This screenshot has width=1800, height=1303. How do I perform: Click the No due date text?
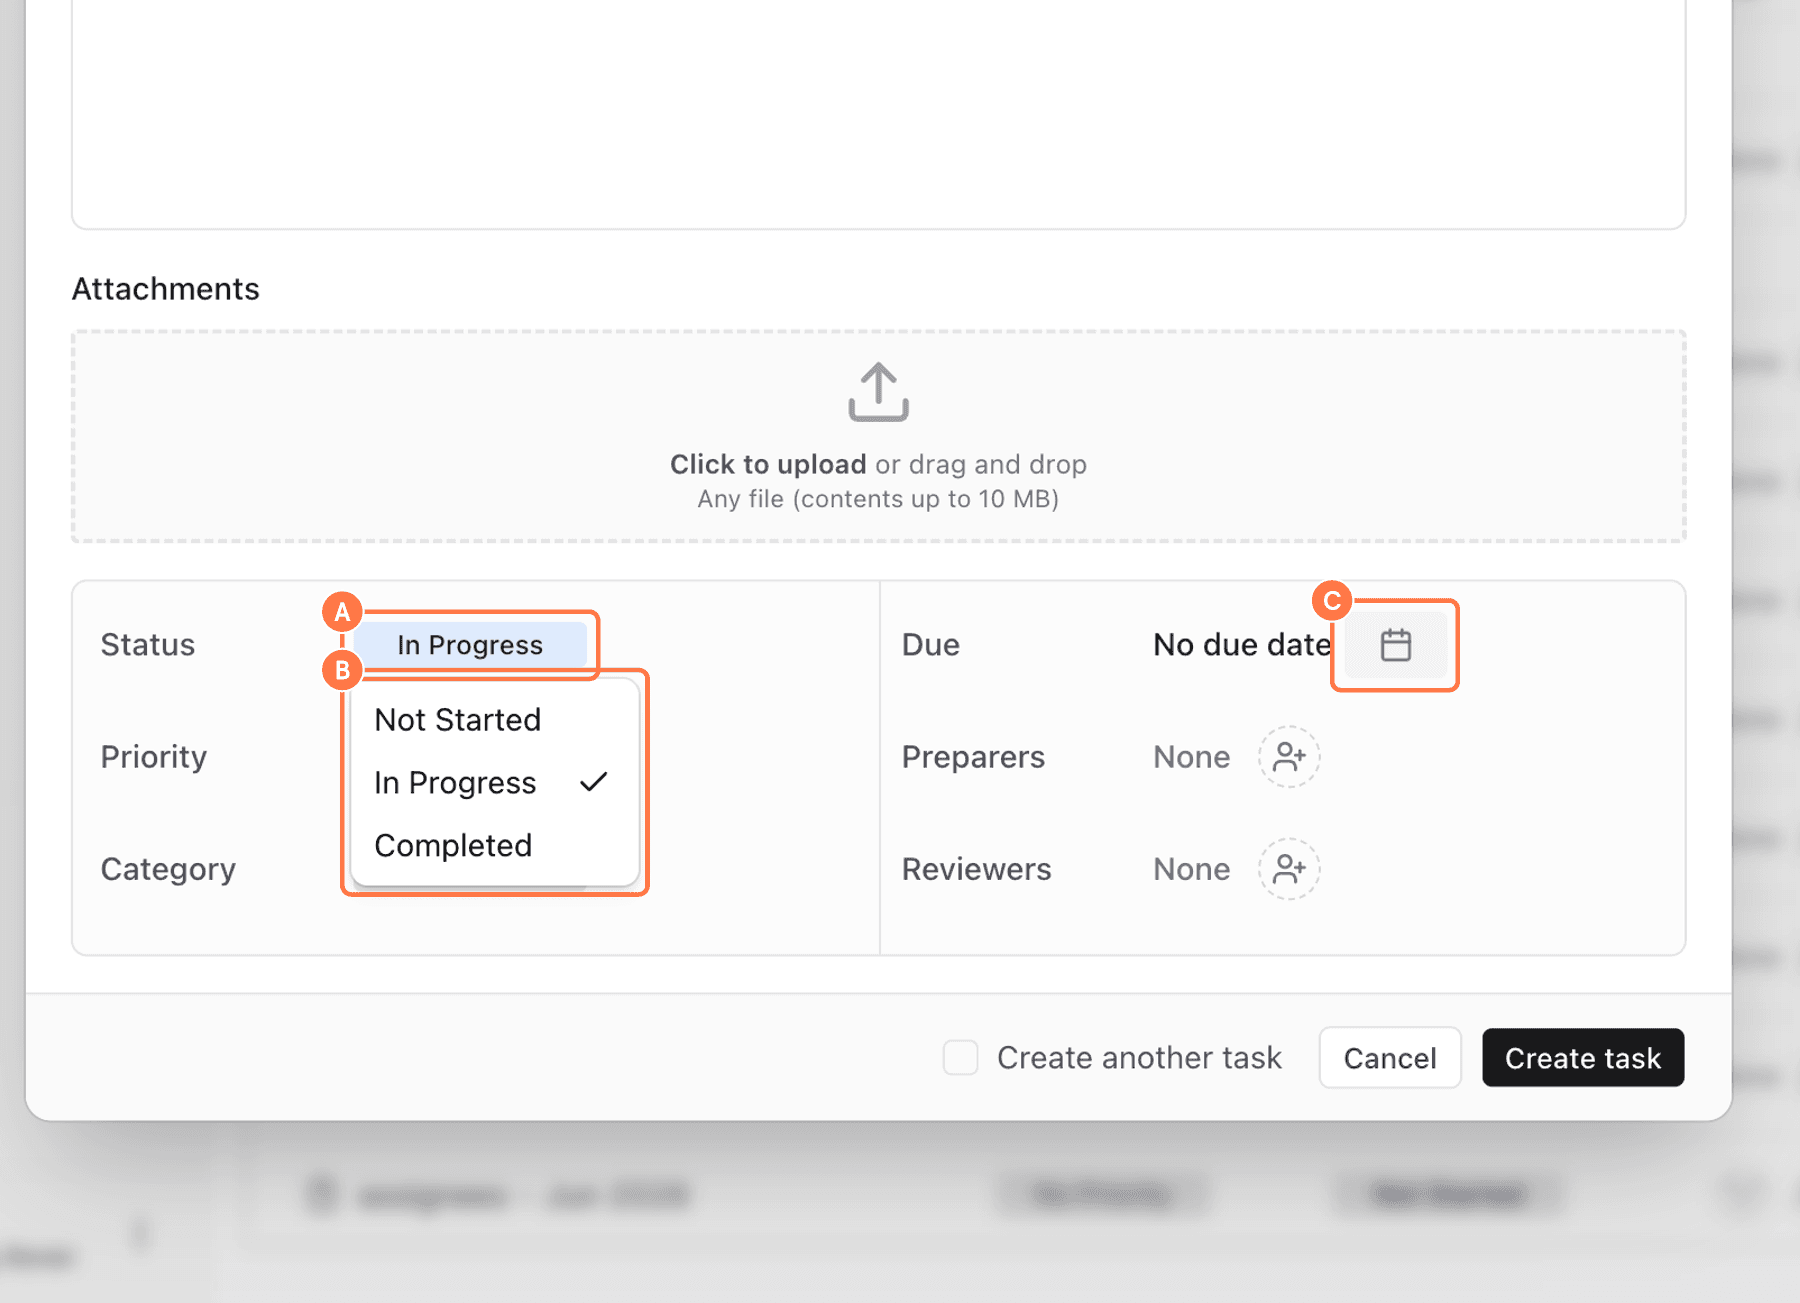click(1242, 645)
